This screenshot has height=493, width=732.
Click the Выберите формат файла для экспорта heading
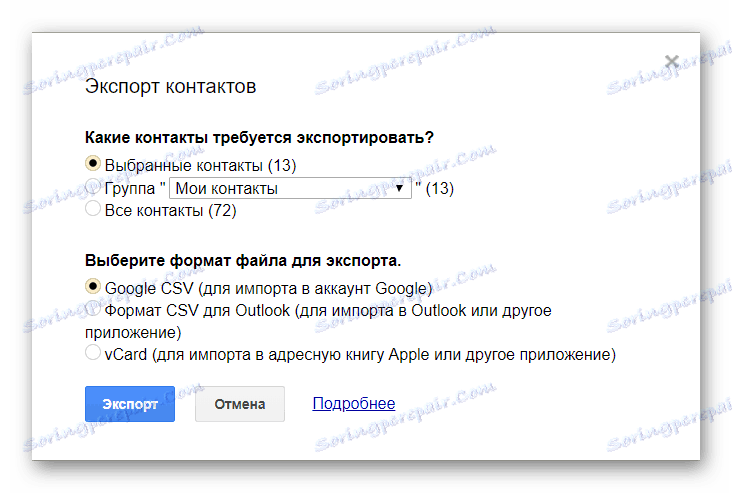243,261
